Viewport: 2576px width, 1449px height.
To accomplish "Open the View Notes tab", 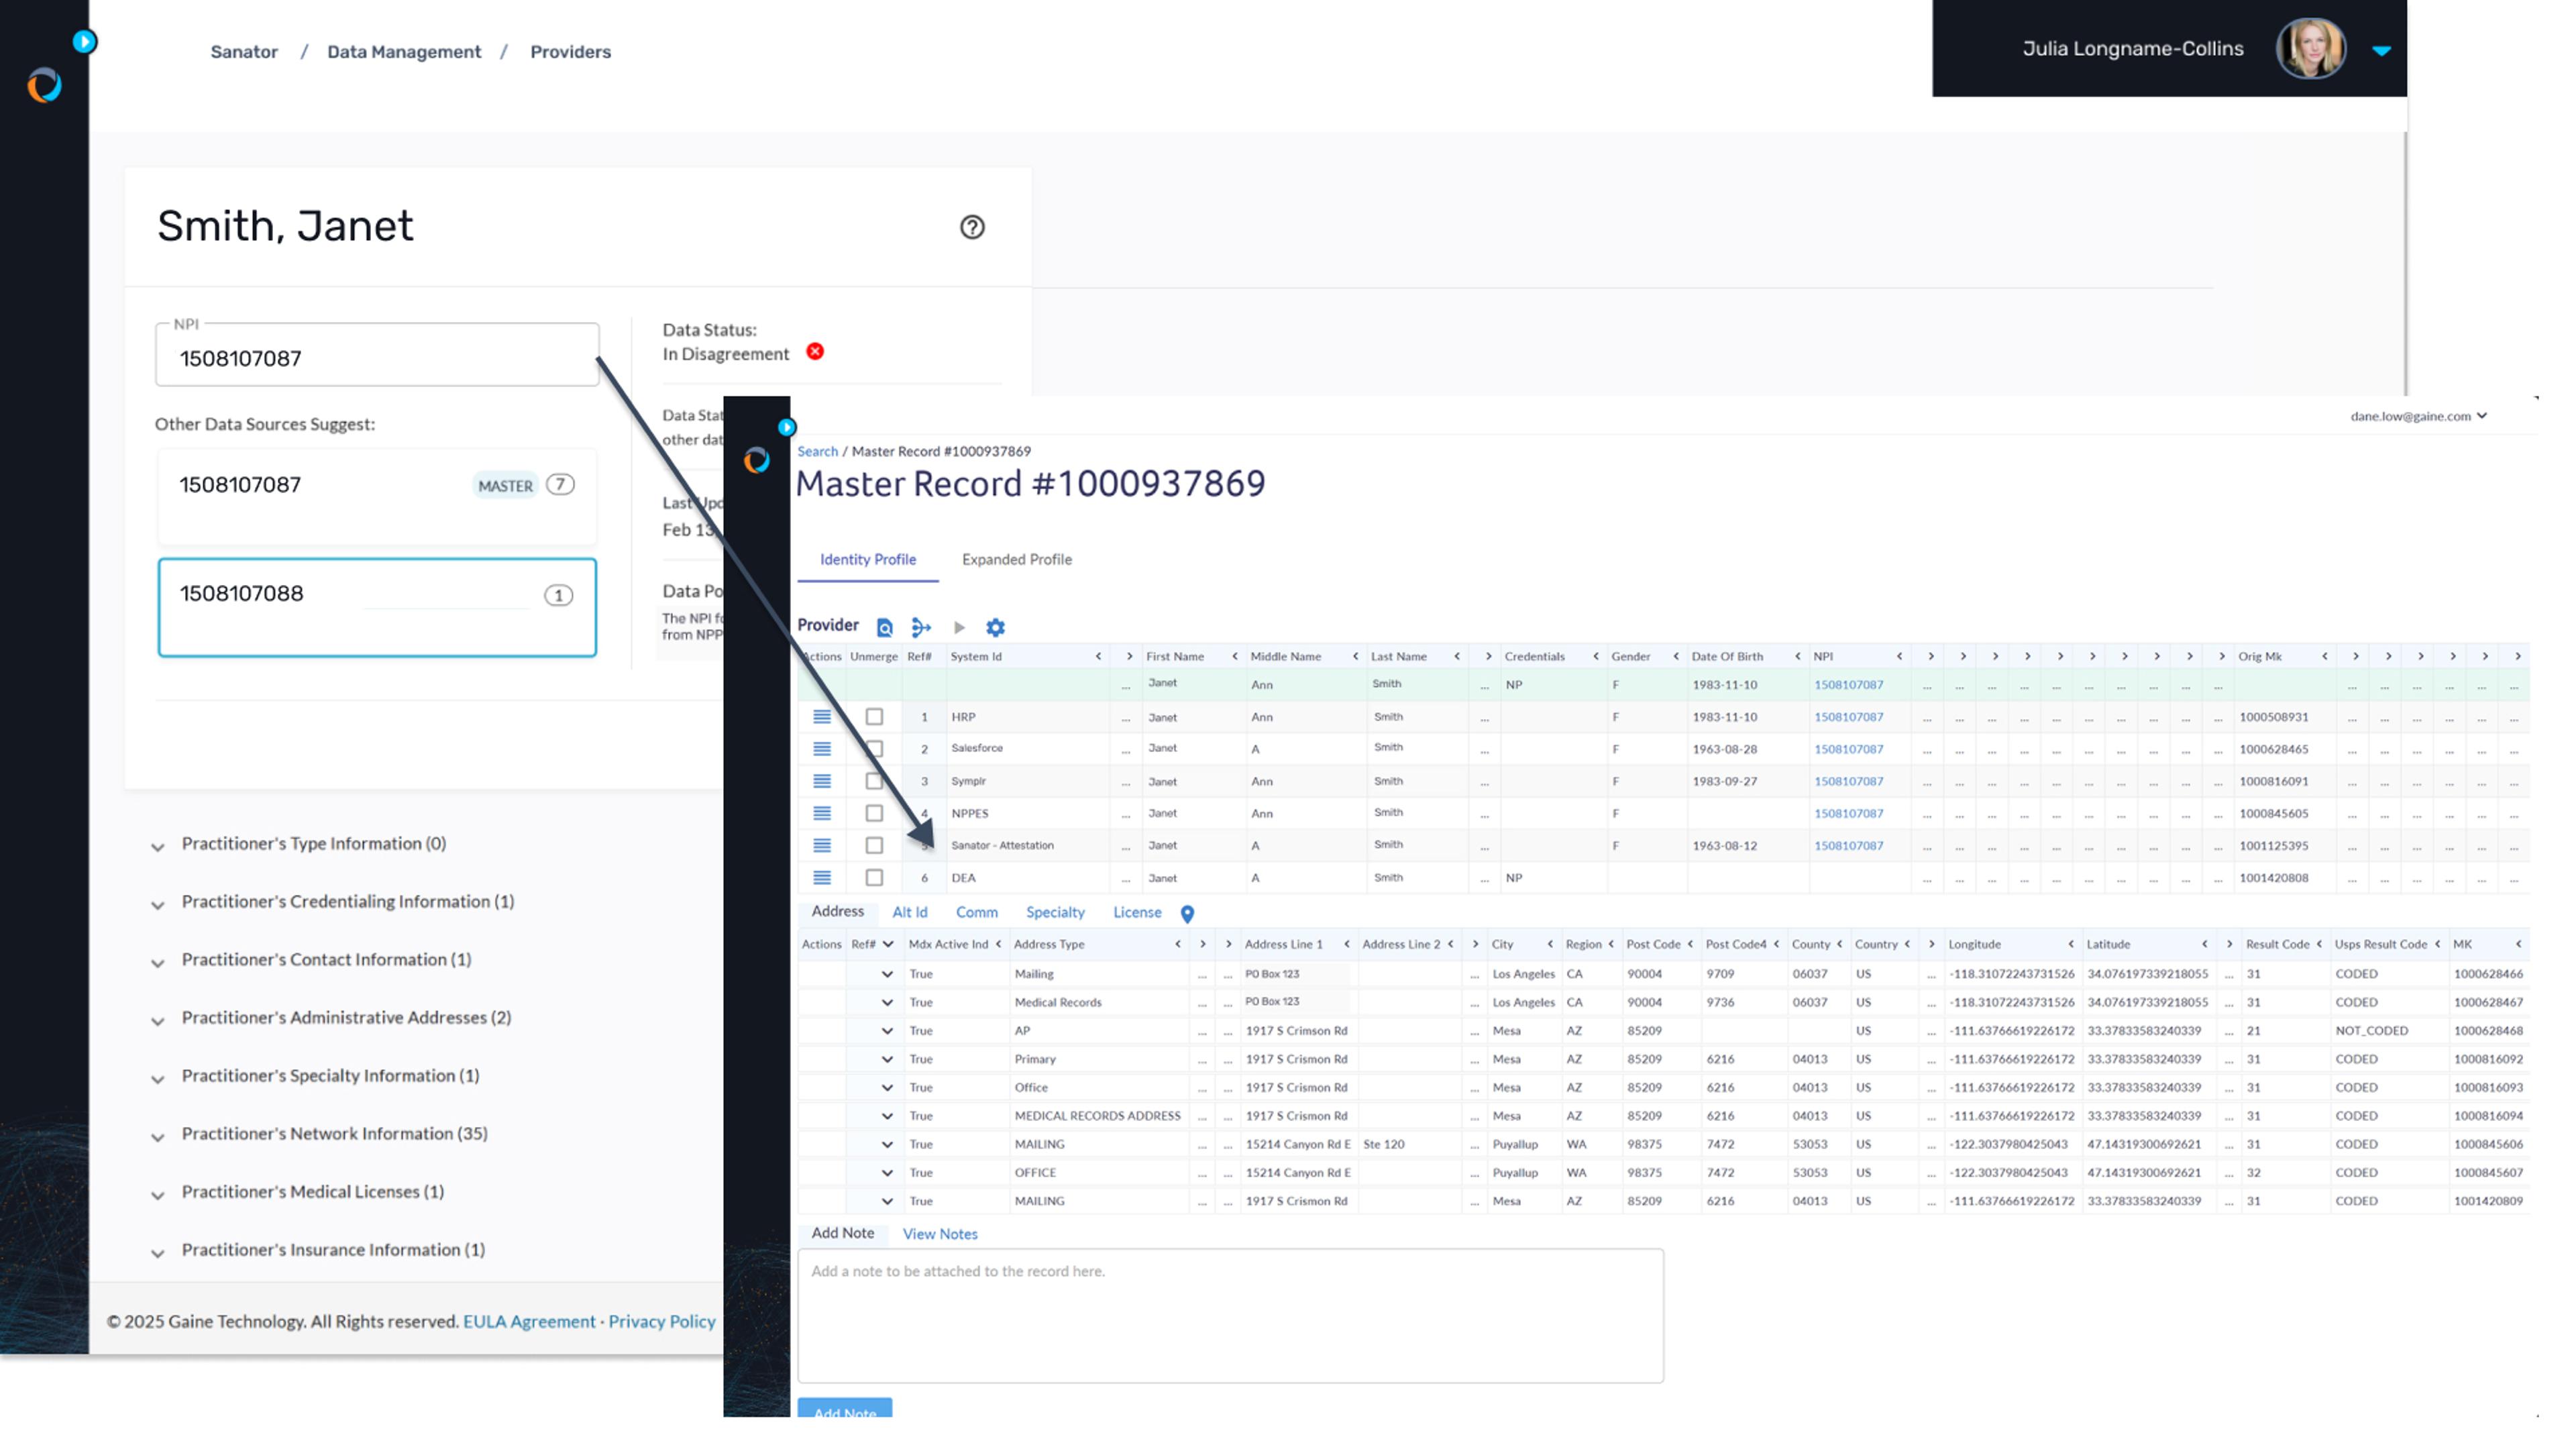I will [x=940, y=1234].
